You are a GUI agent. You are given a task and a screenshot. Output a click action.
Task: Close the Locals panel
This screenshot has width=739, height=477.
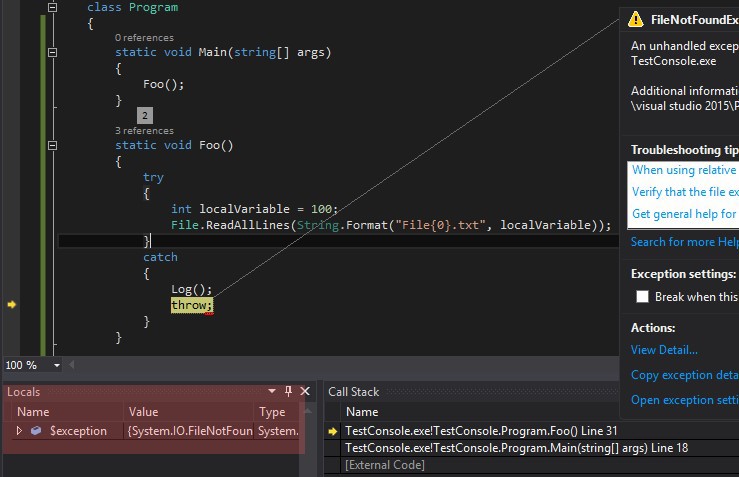point(305,391)
